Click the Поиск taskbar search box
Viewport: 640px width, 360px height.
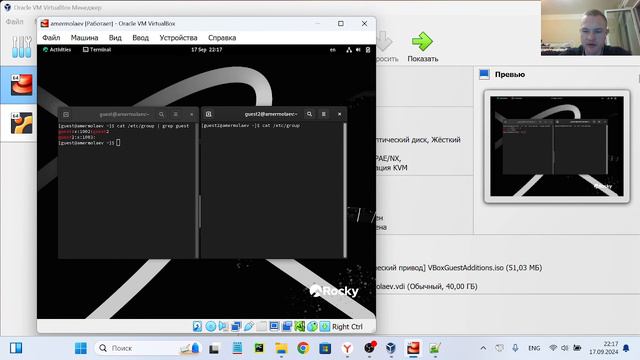[x=148, y=348]
